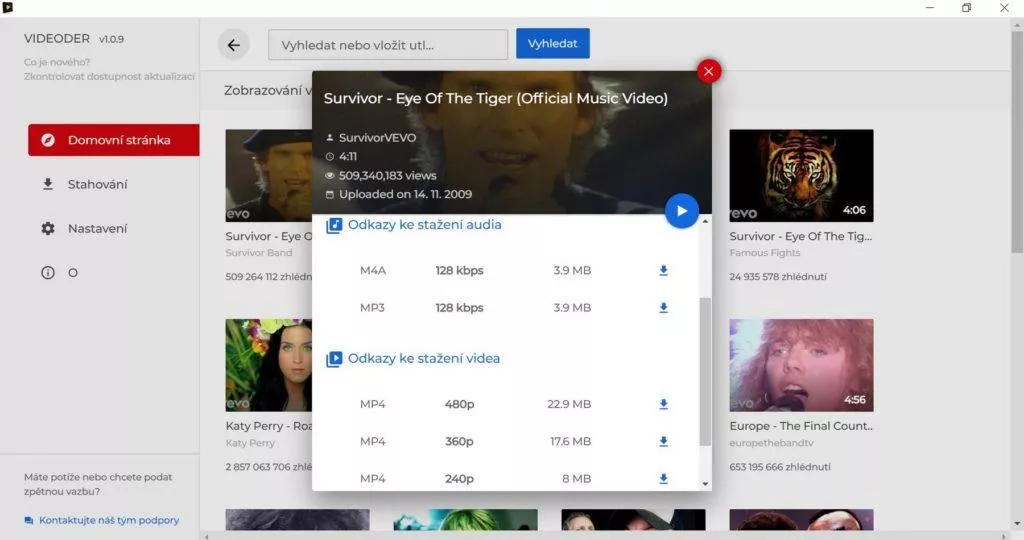Download the MP4 480p video
The image size is (1024, 540).
pyautogui.click(x=663, y=404)
